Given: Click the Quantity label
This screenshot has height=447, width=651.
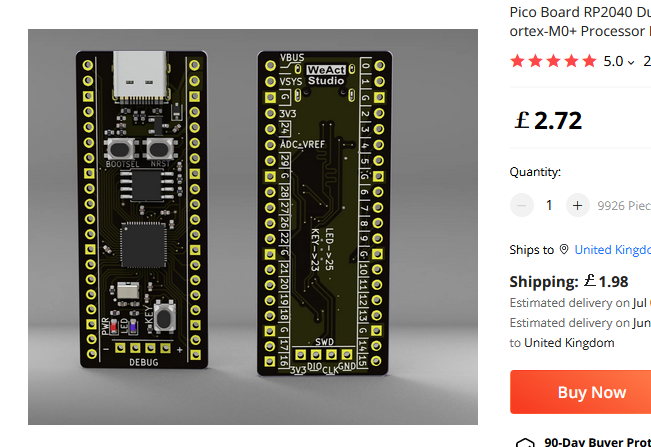Looking at the screenshot, I should [535, 172].
